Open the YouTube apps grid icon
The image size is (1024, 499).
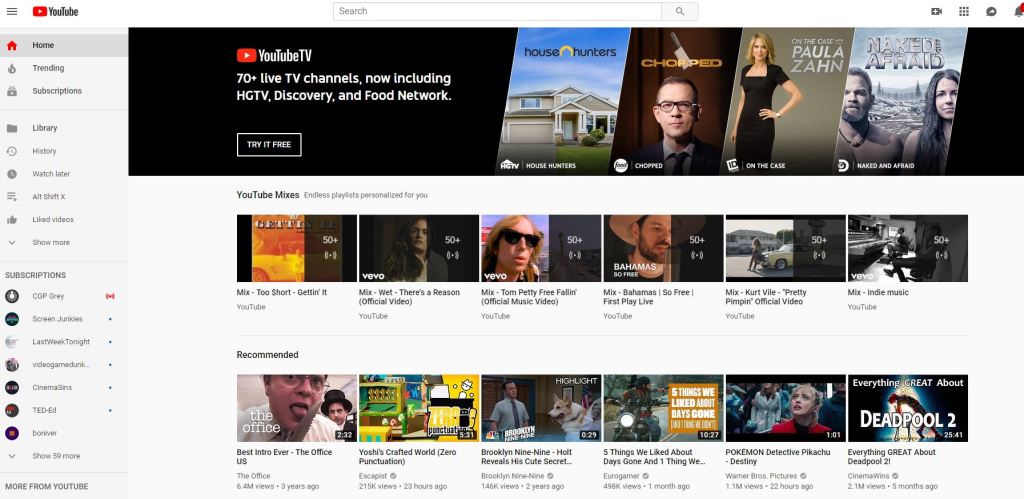pos(964,11)
